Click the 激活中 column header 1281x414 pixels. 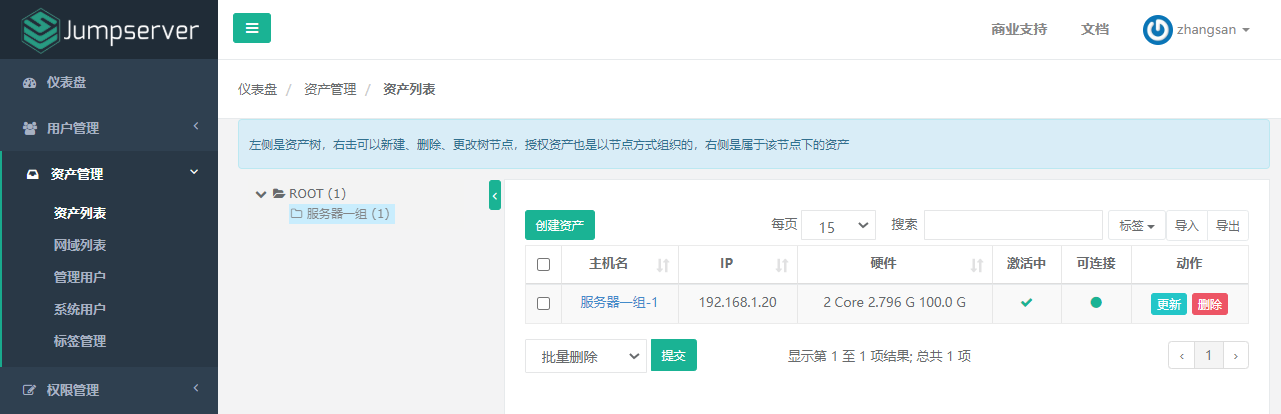click(1027, 264)
